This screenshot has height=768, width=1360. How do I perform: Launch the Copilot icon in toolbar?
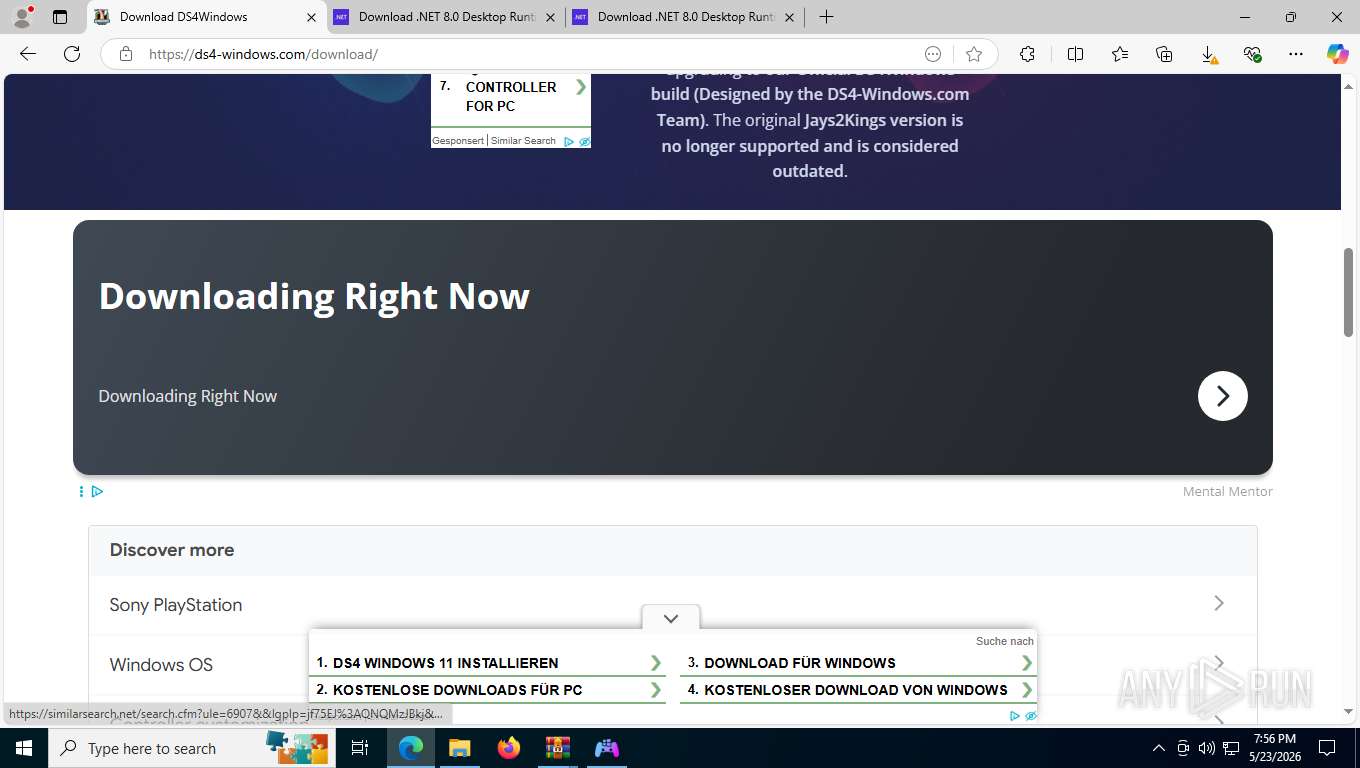point(1338,54)
